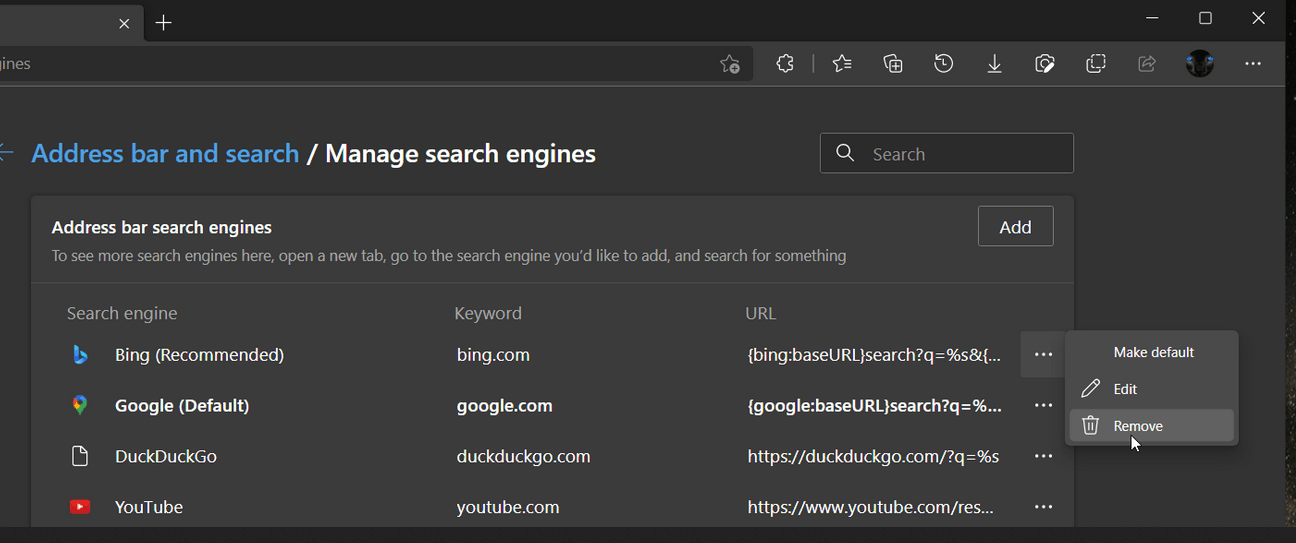The image size is (1296, 543).
Task: Click the duckduckgo.com keyword
Action: (523, 456)
